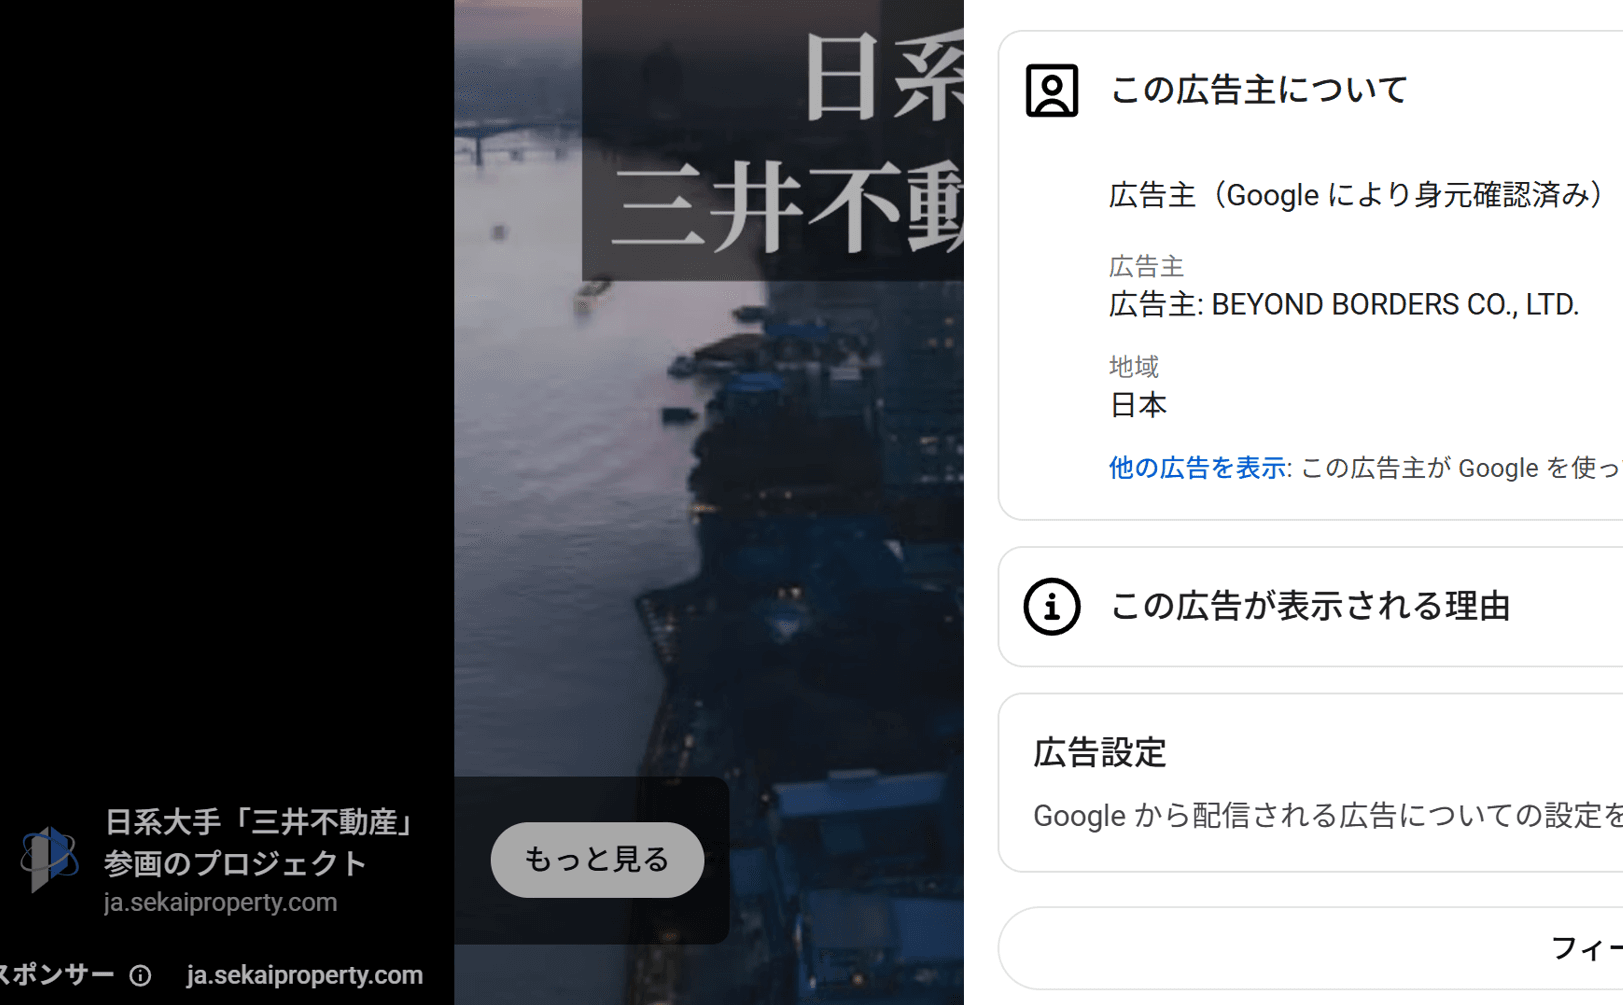Open the bold ja.sekaiproperty.com sponsor link
Image resolution: width=1623 pixels, height=1005 pixels.
304,975
